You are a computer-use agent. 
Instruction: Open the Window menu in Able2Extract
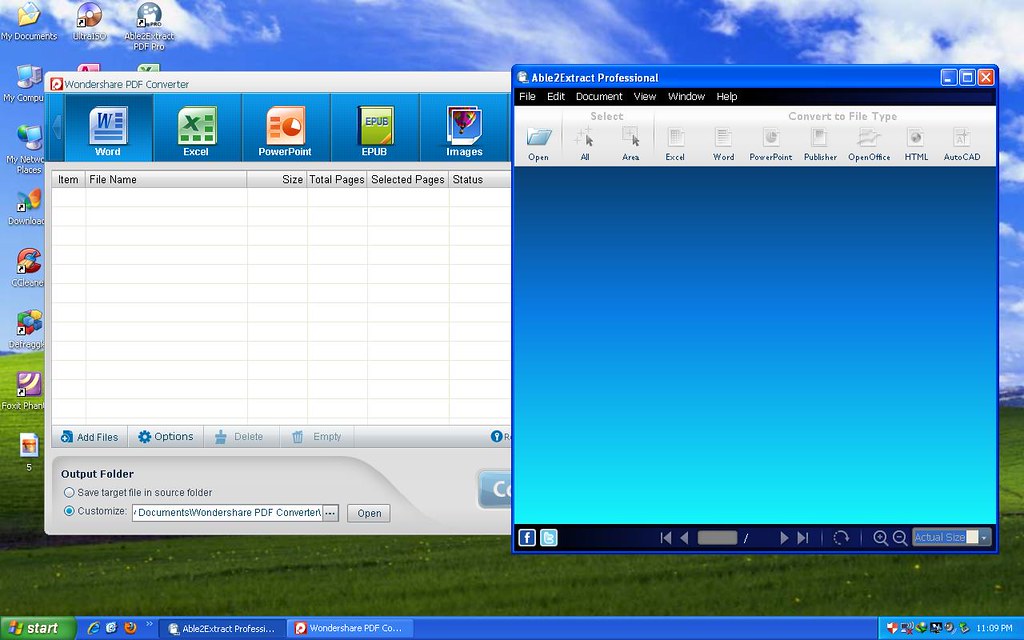tap(686, 97)
